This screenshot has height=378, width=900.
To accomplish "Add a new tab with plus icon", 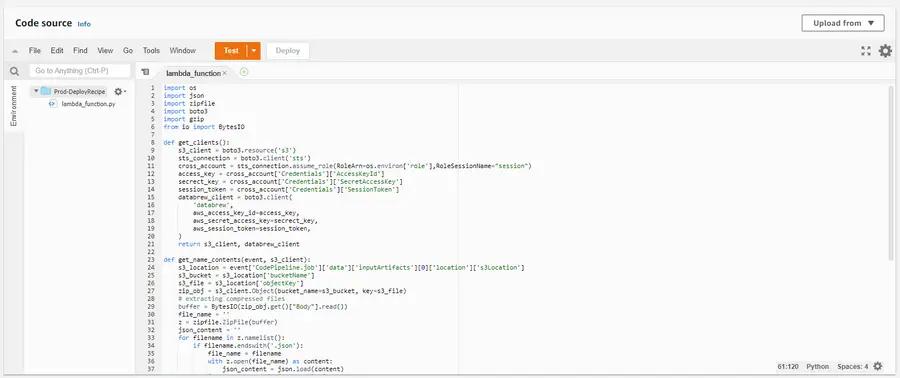I will (244, 72).
